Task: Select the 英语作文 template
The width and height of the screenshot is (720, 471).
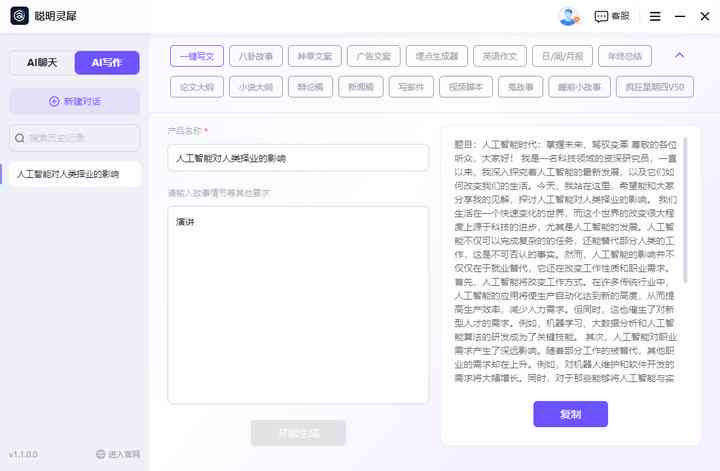Action: pyautogui.click(x=500, y=56)
